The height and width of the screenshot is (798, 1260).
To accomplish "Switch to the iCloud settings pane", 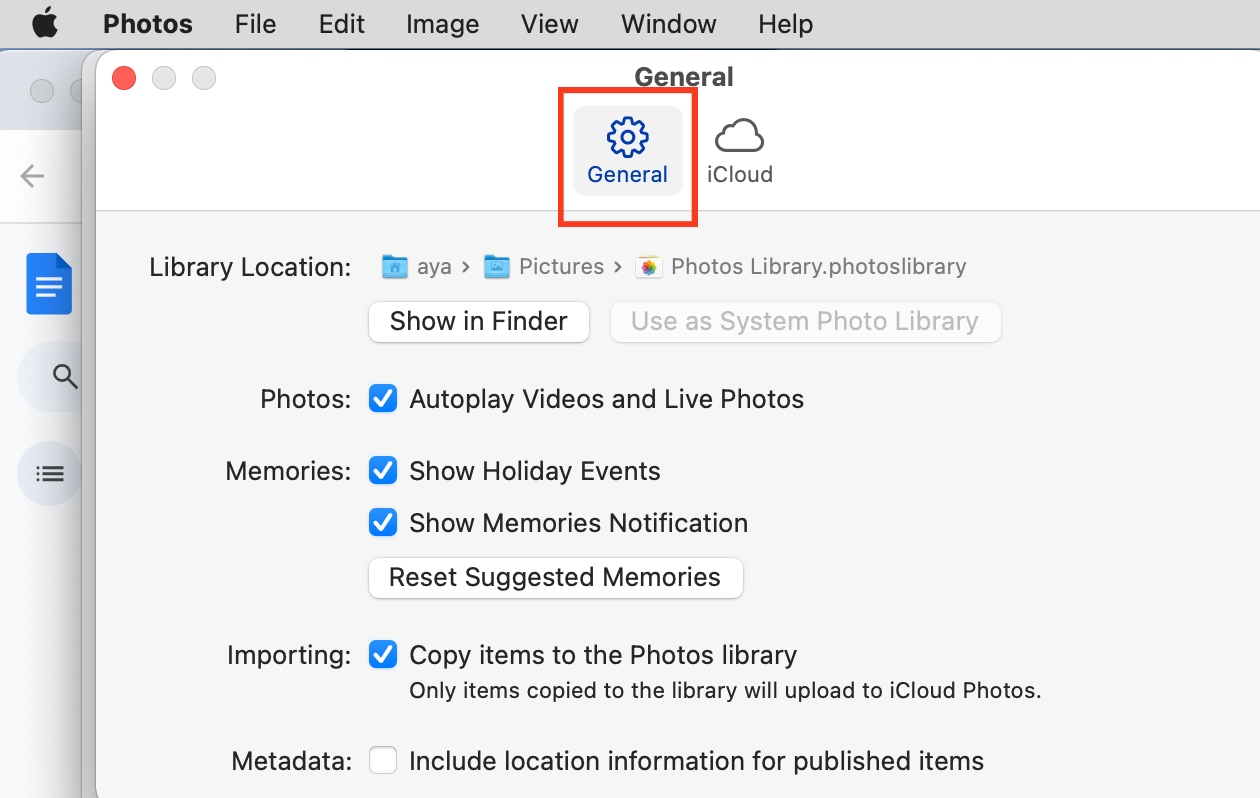I will pos(740,148).
